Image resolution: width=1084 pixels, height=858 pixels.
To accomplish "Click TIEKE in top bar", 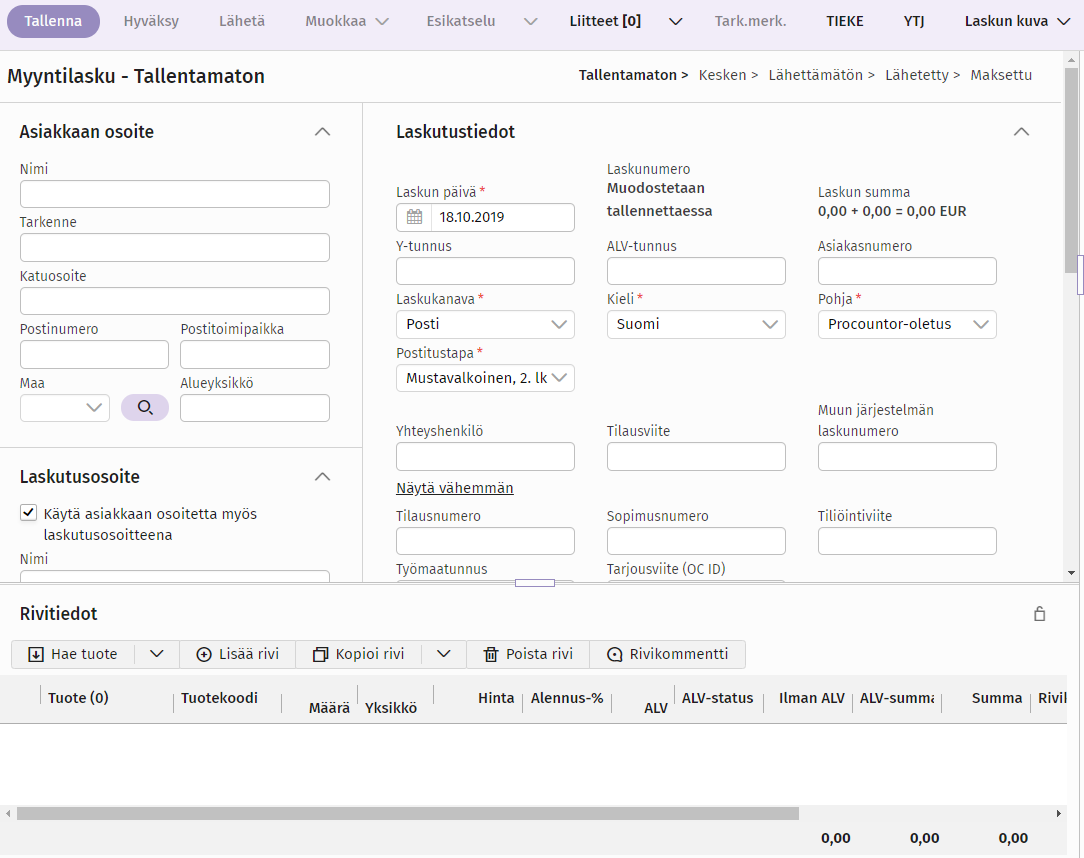I will (x=845, y=21).
